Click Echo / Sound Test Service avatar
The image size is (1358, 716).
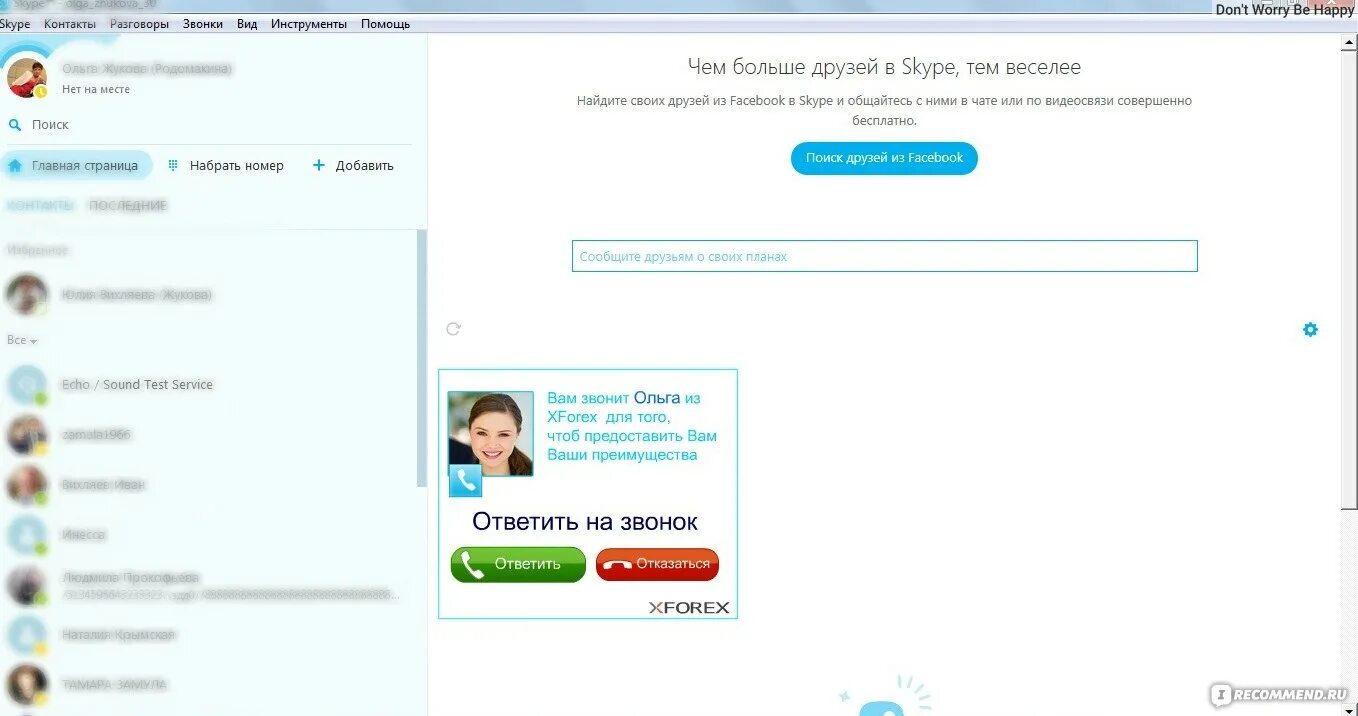click(27, 385)
